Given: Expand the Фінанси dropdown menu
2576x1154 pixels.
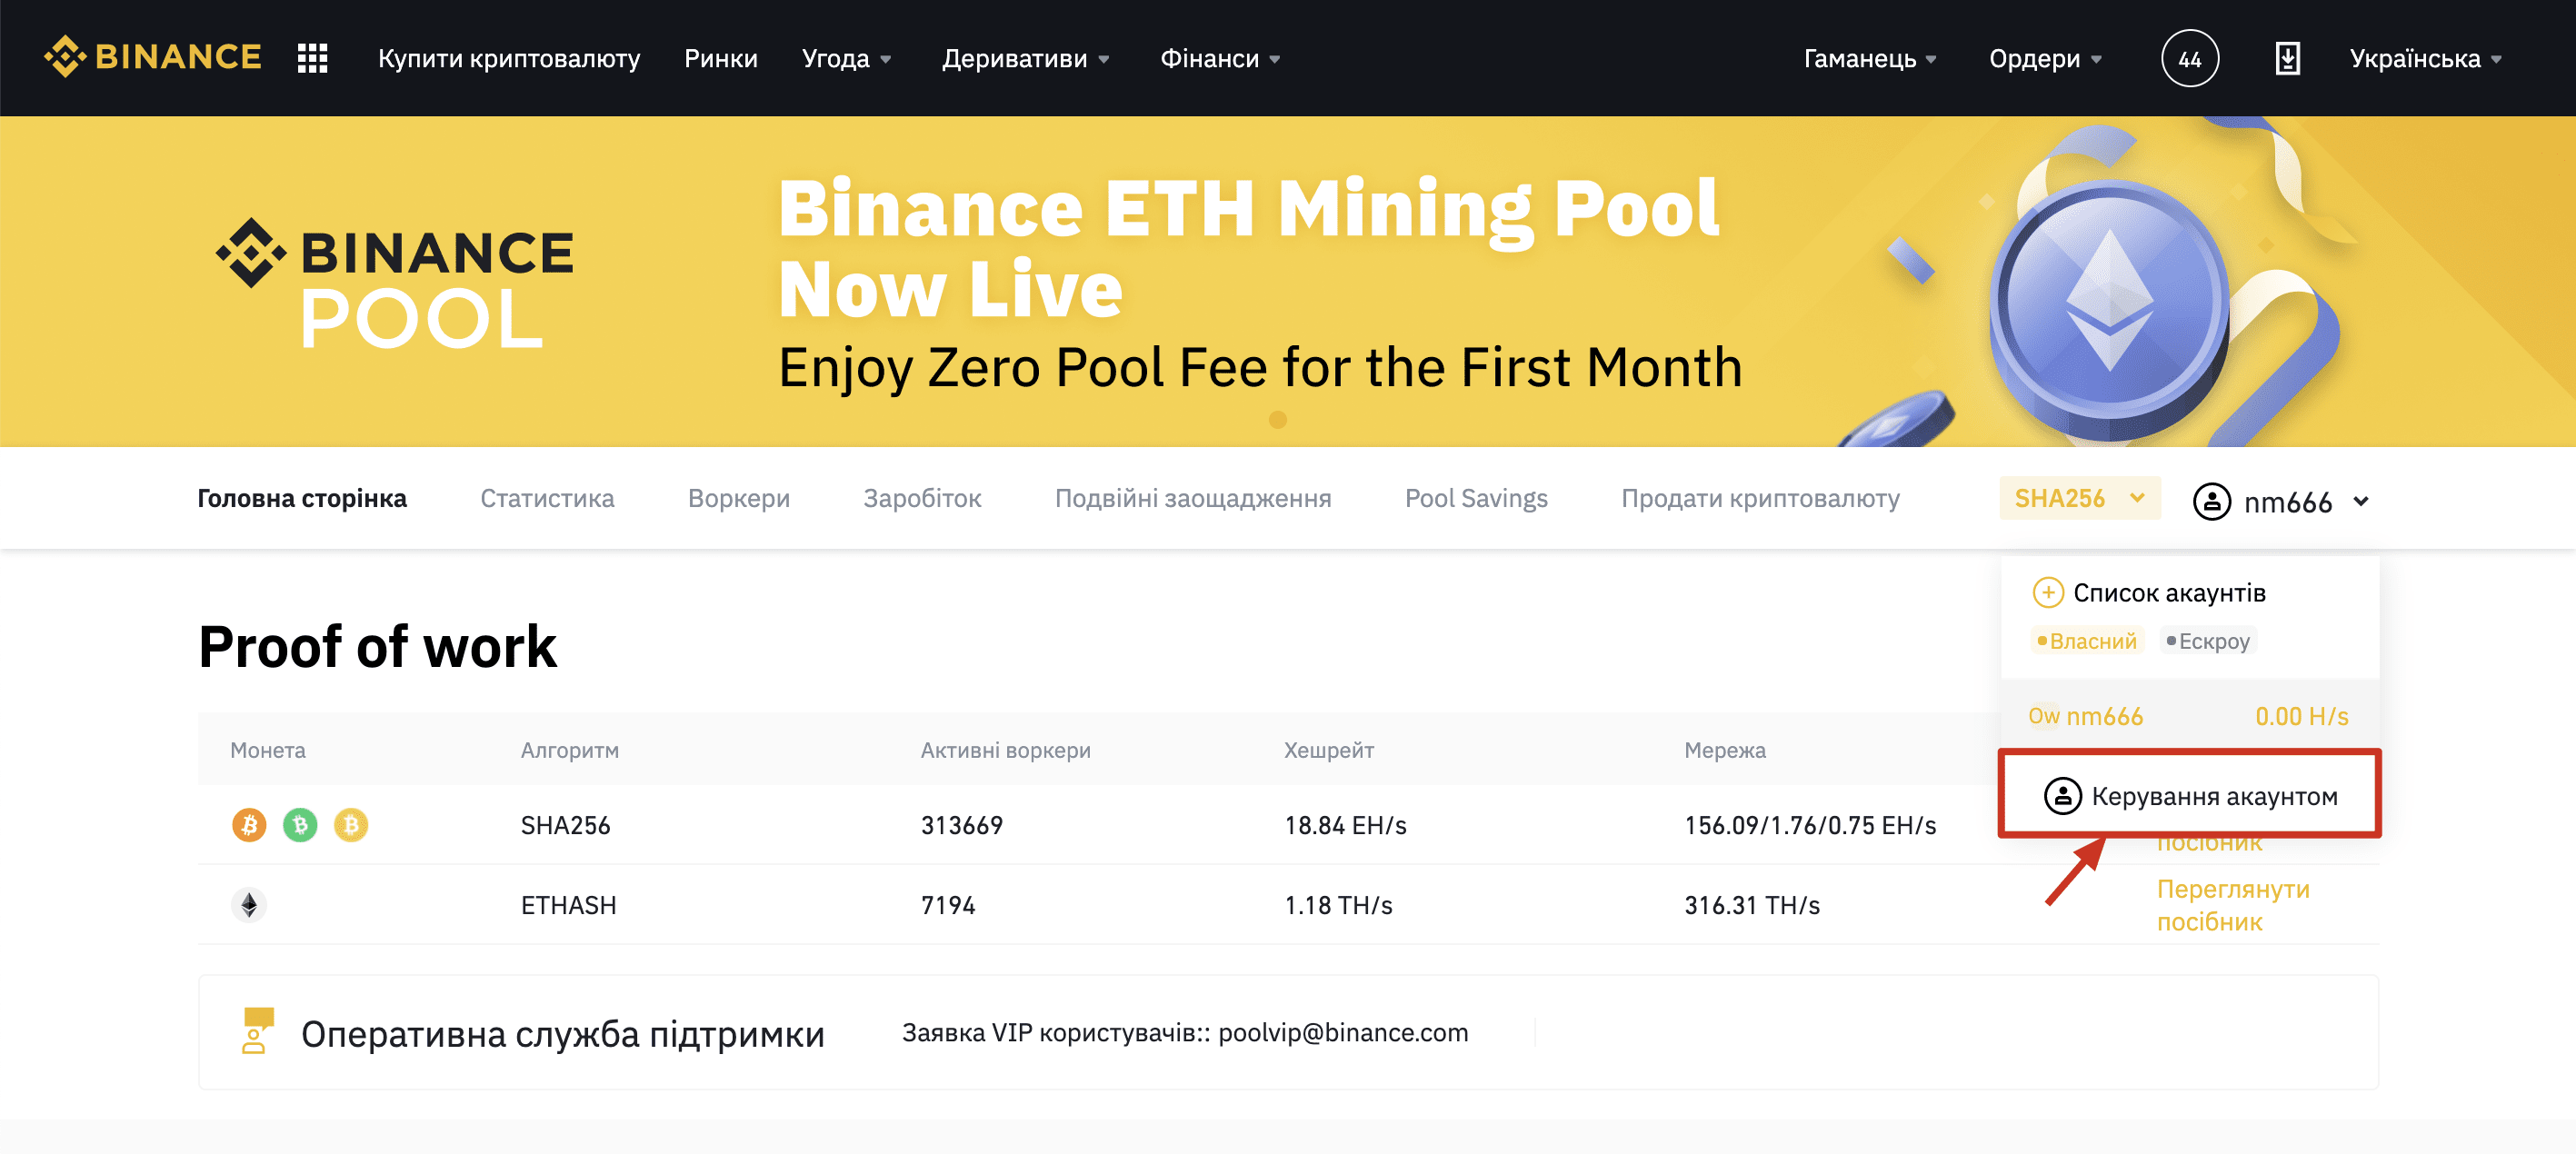Looking at the screenshot, I should (1219, 59).
